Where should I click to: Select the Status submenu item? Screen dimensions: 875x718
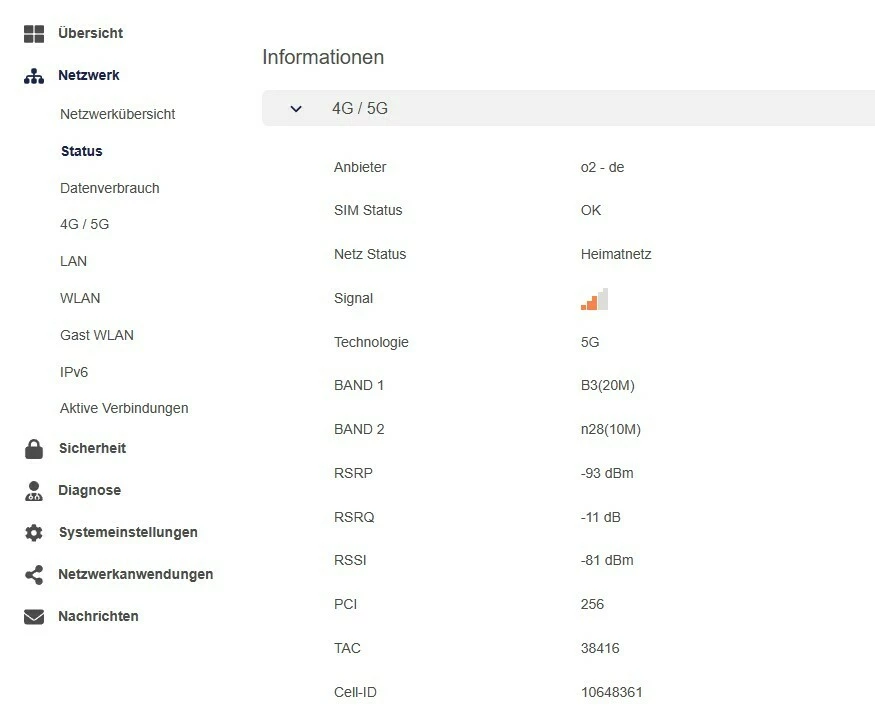click(x=81, y=151)
